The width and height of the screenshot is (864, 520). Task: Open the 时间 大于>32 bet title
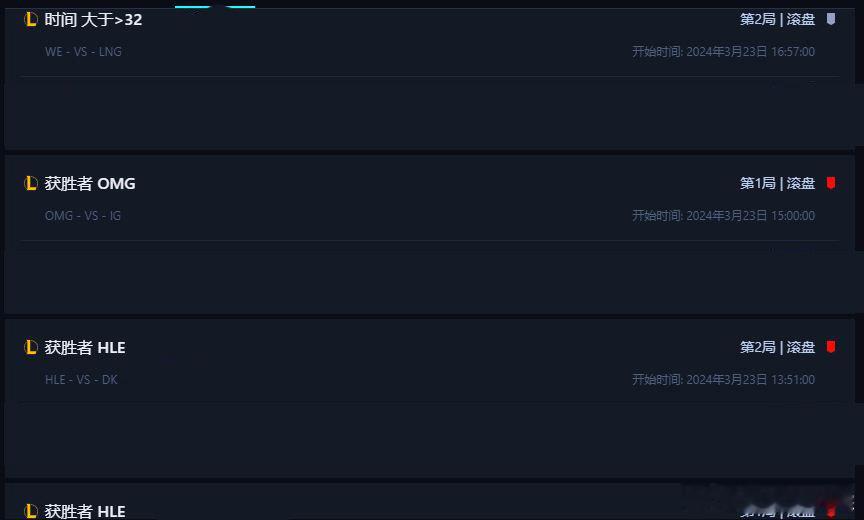coord(93,20)
